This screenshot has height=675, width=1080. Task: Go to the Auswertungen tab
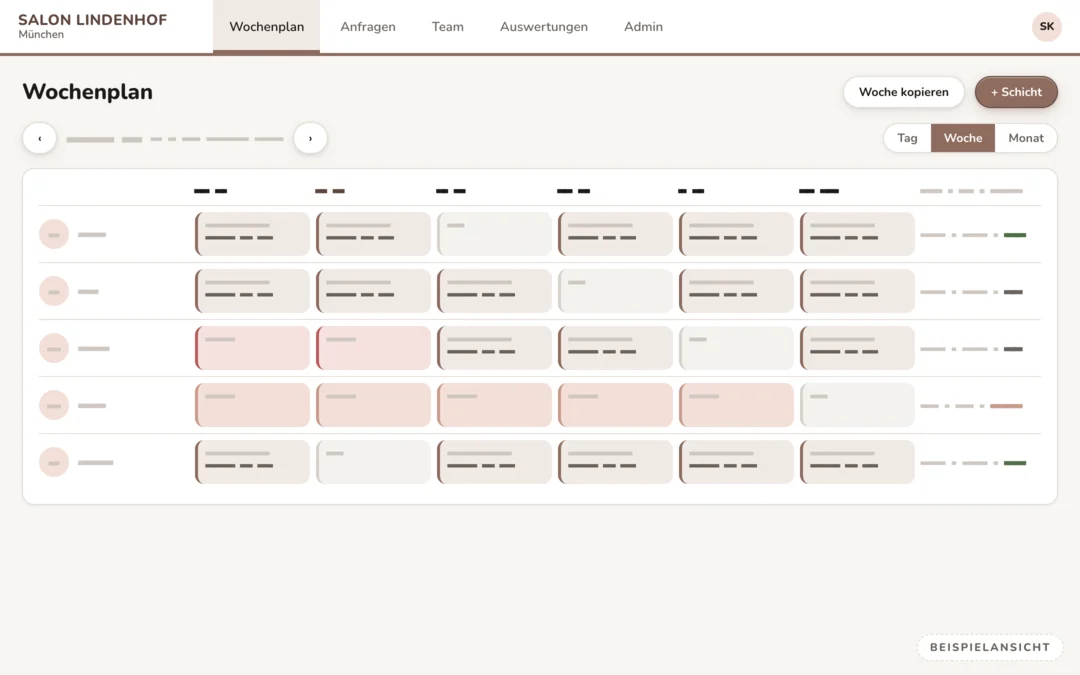click(x=544, y=26)
